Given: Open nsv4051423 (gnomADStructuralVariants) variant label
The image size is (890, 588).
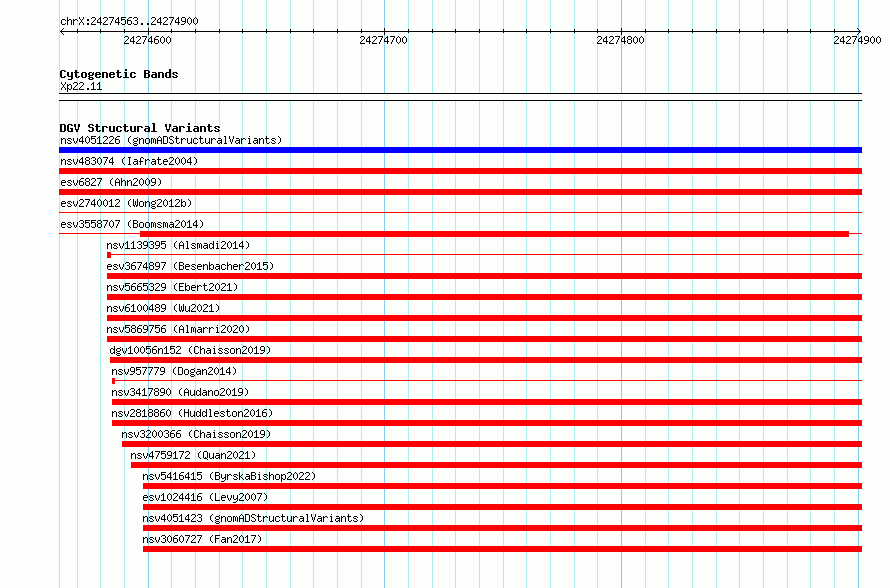Looking at the screenshot, I should click(x=253, y=518).
